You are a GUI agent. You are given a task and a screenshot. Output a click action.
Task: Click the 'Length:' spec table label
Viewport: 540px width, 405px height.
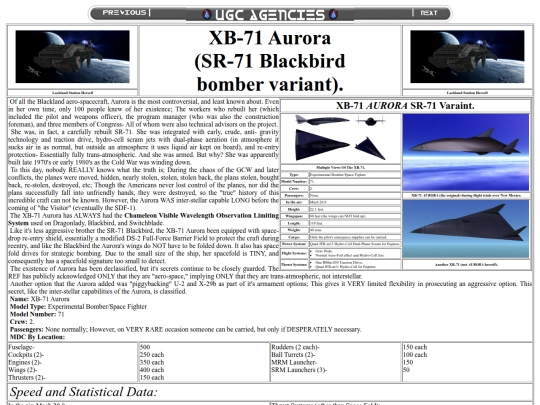pyautogui.click(x=294, y=223)
